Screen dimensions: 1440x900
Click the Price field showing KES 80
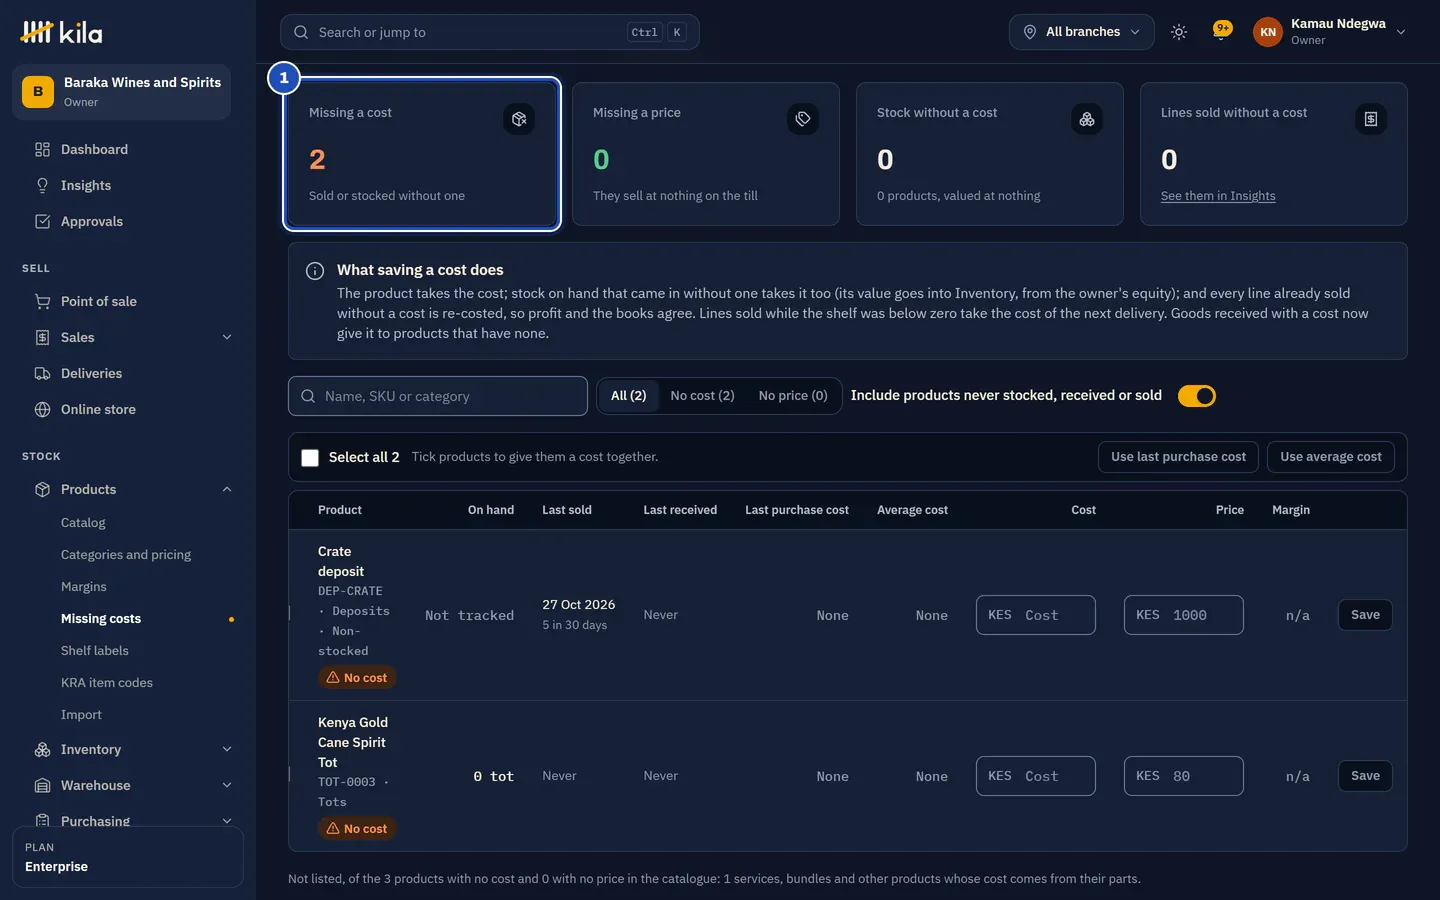[1184, 776]
